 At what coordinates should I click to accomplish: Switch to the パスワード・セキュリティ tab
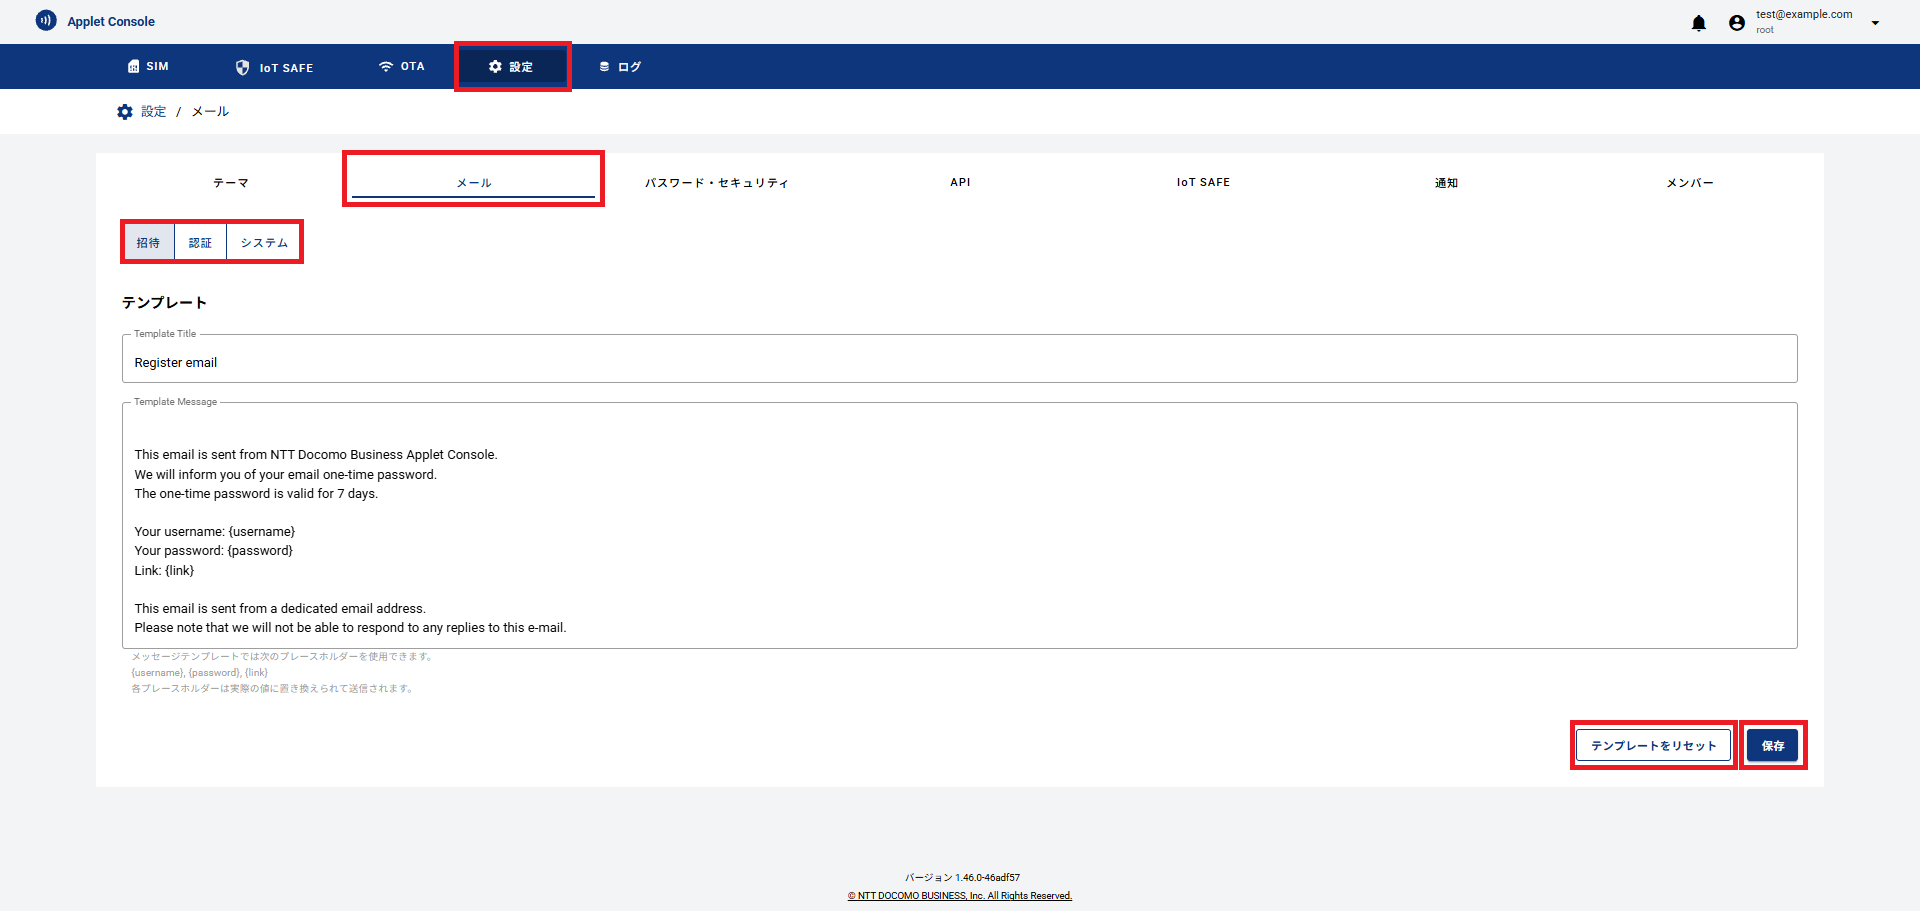click(x=716, y=183)
